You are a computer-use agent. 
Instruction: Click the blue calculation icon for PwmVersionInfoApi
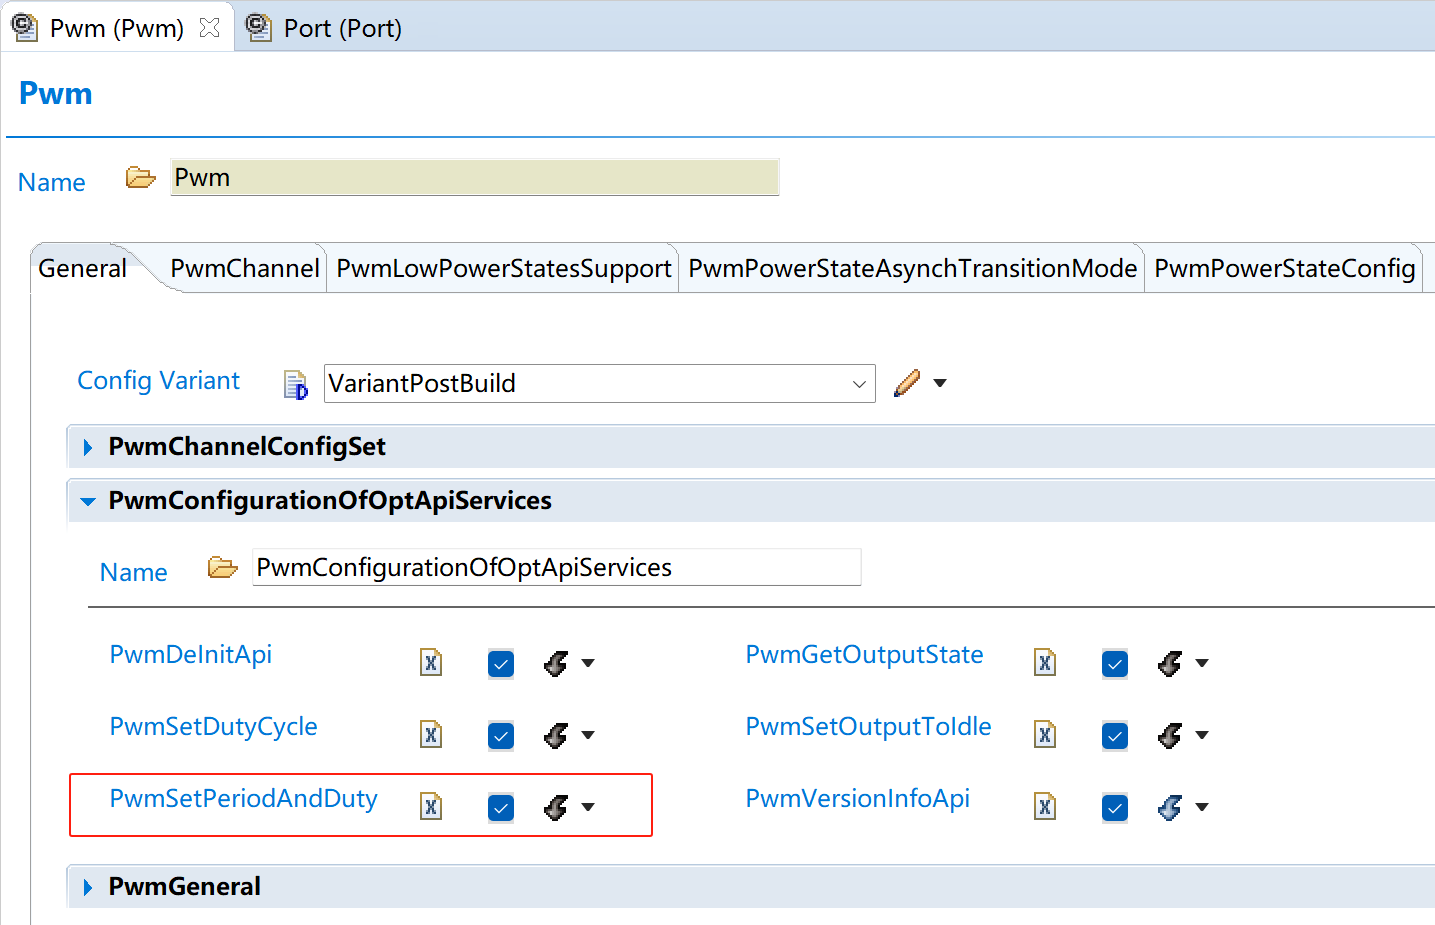tap(1170, 807)
